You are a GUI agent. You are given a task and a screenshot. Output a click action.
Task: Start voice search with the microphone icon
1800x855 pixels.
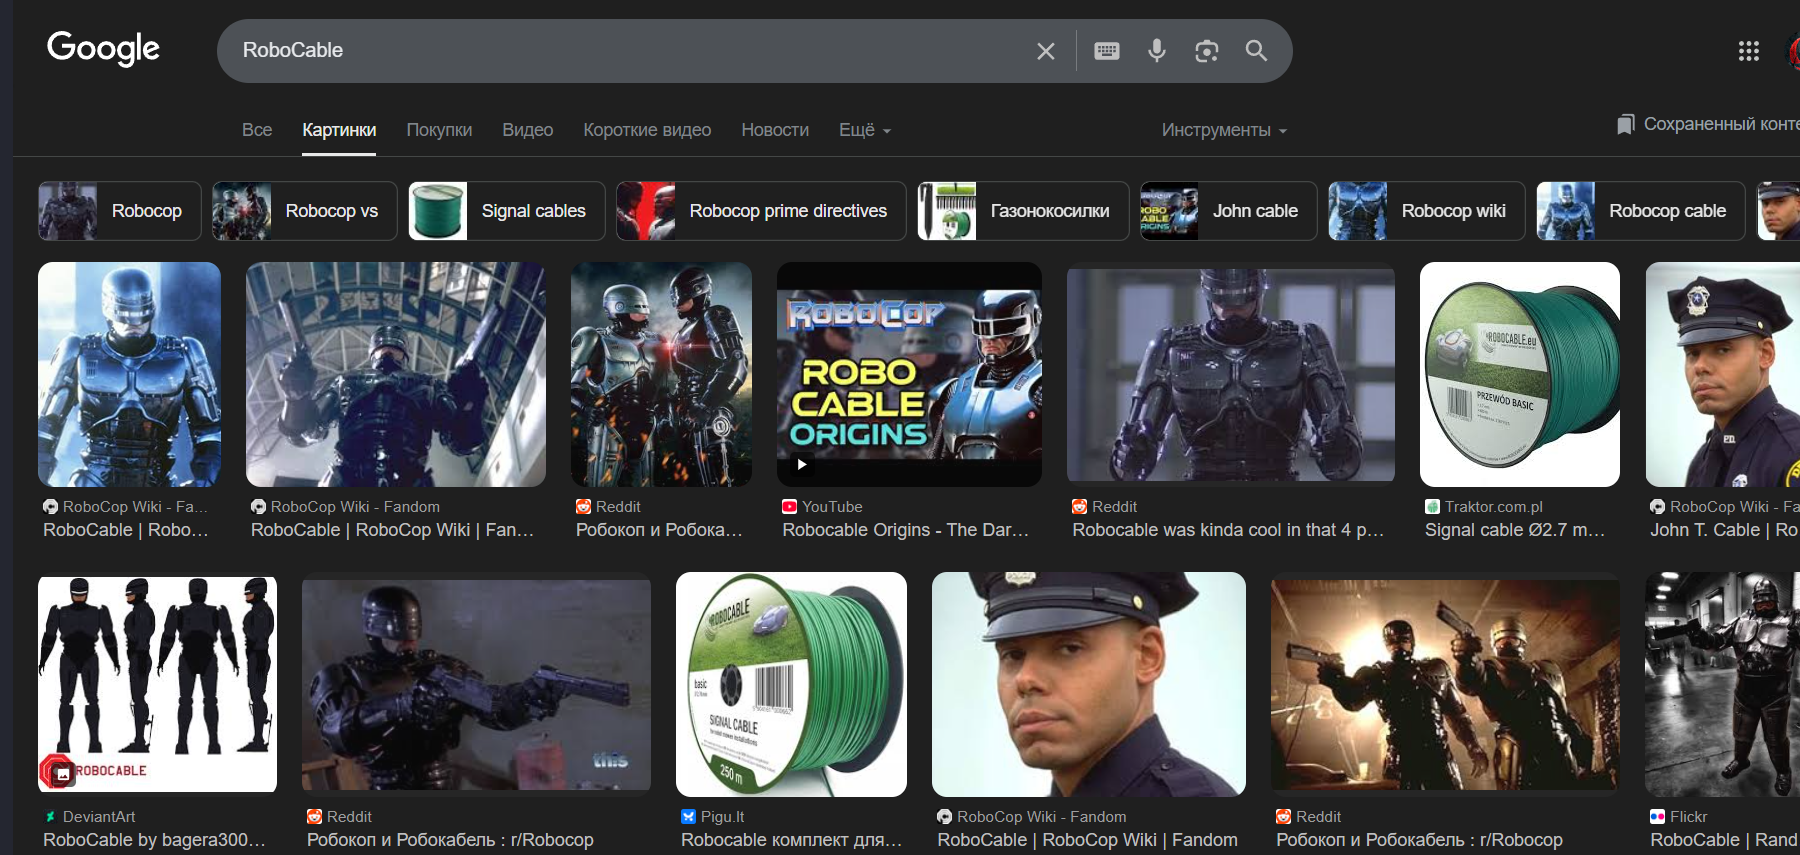[1156, 51]
